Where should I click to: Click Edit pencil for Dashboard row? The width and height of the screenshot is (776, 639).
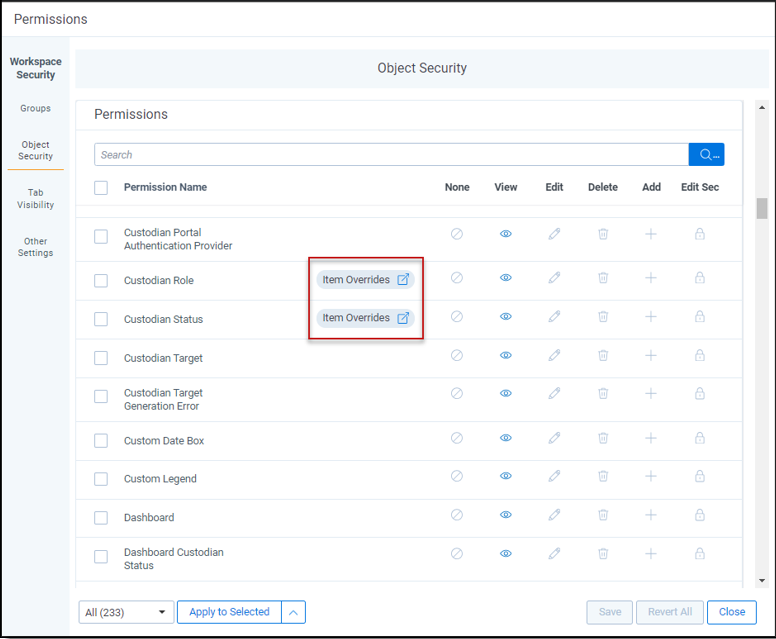[x=554, y=515]
